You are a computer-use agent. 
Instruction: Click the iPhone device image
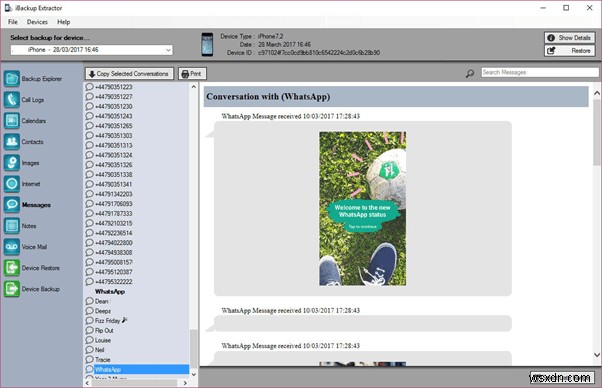click(x=207, y=45)
